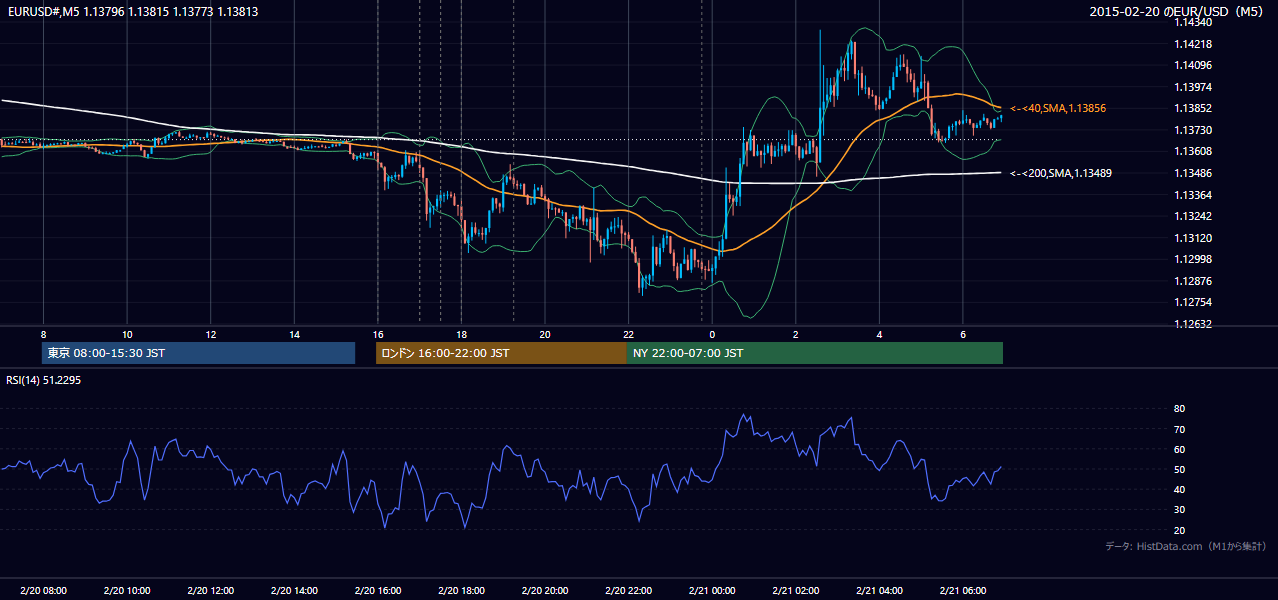
Task: Click price level 1.14340 on the axis
Action: point(1192,22)
